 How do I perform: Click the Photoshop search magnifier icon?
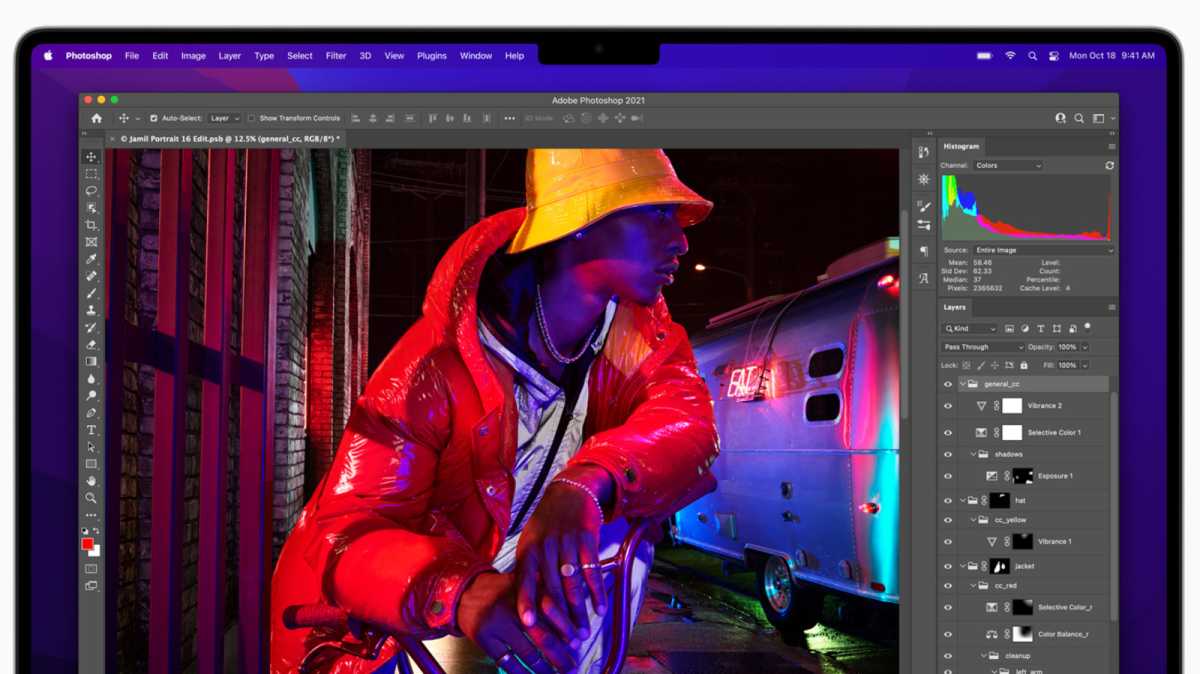[x=1079, y=118]
